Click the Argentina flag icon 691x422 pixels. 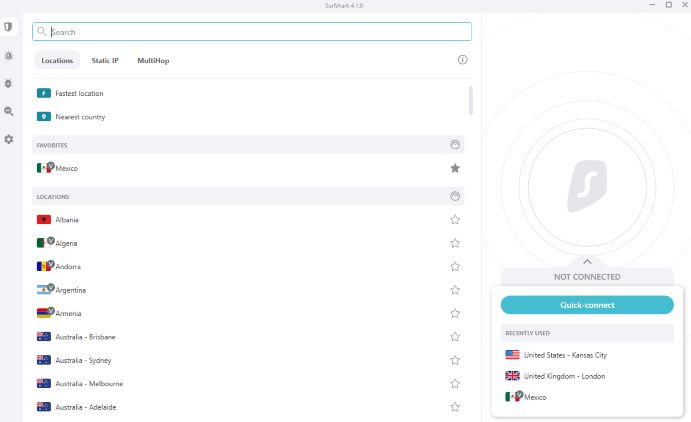[x=44, y=290]
